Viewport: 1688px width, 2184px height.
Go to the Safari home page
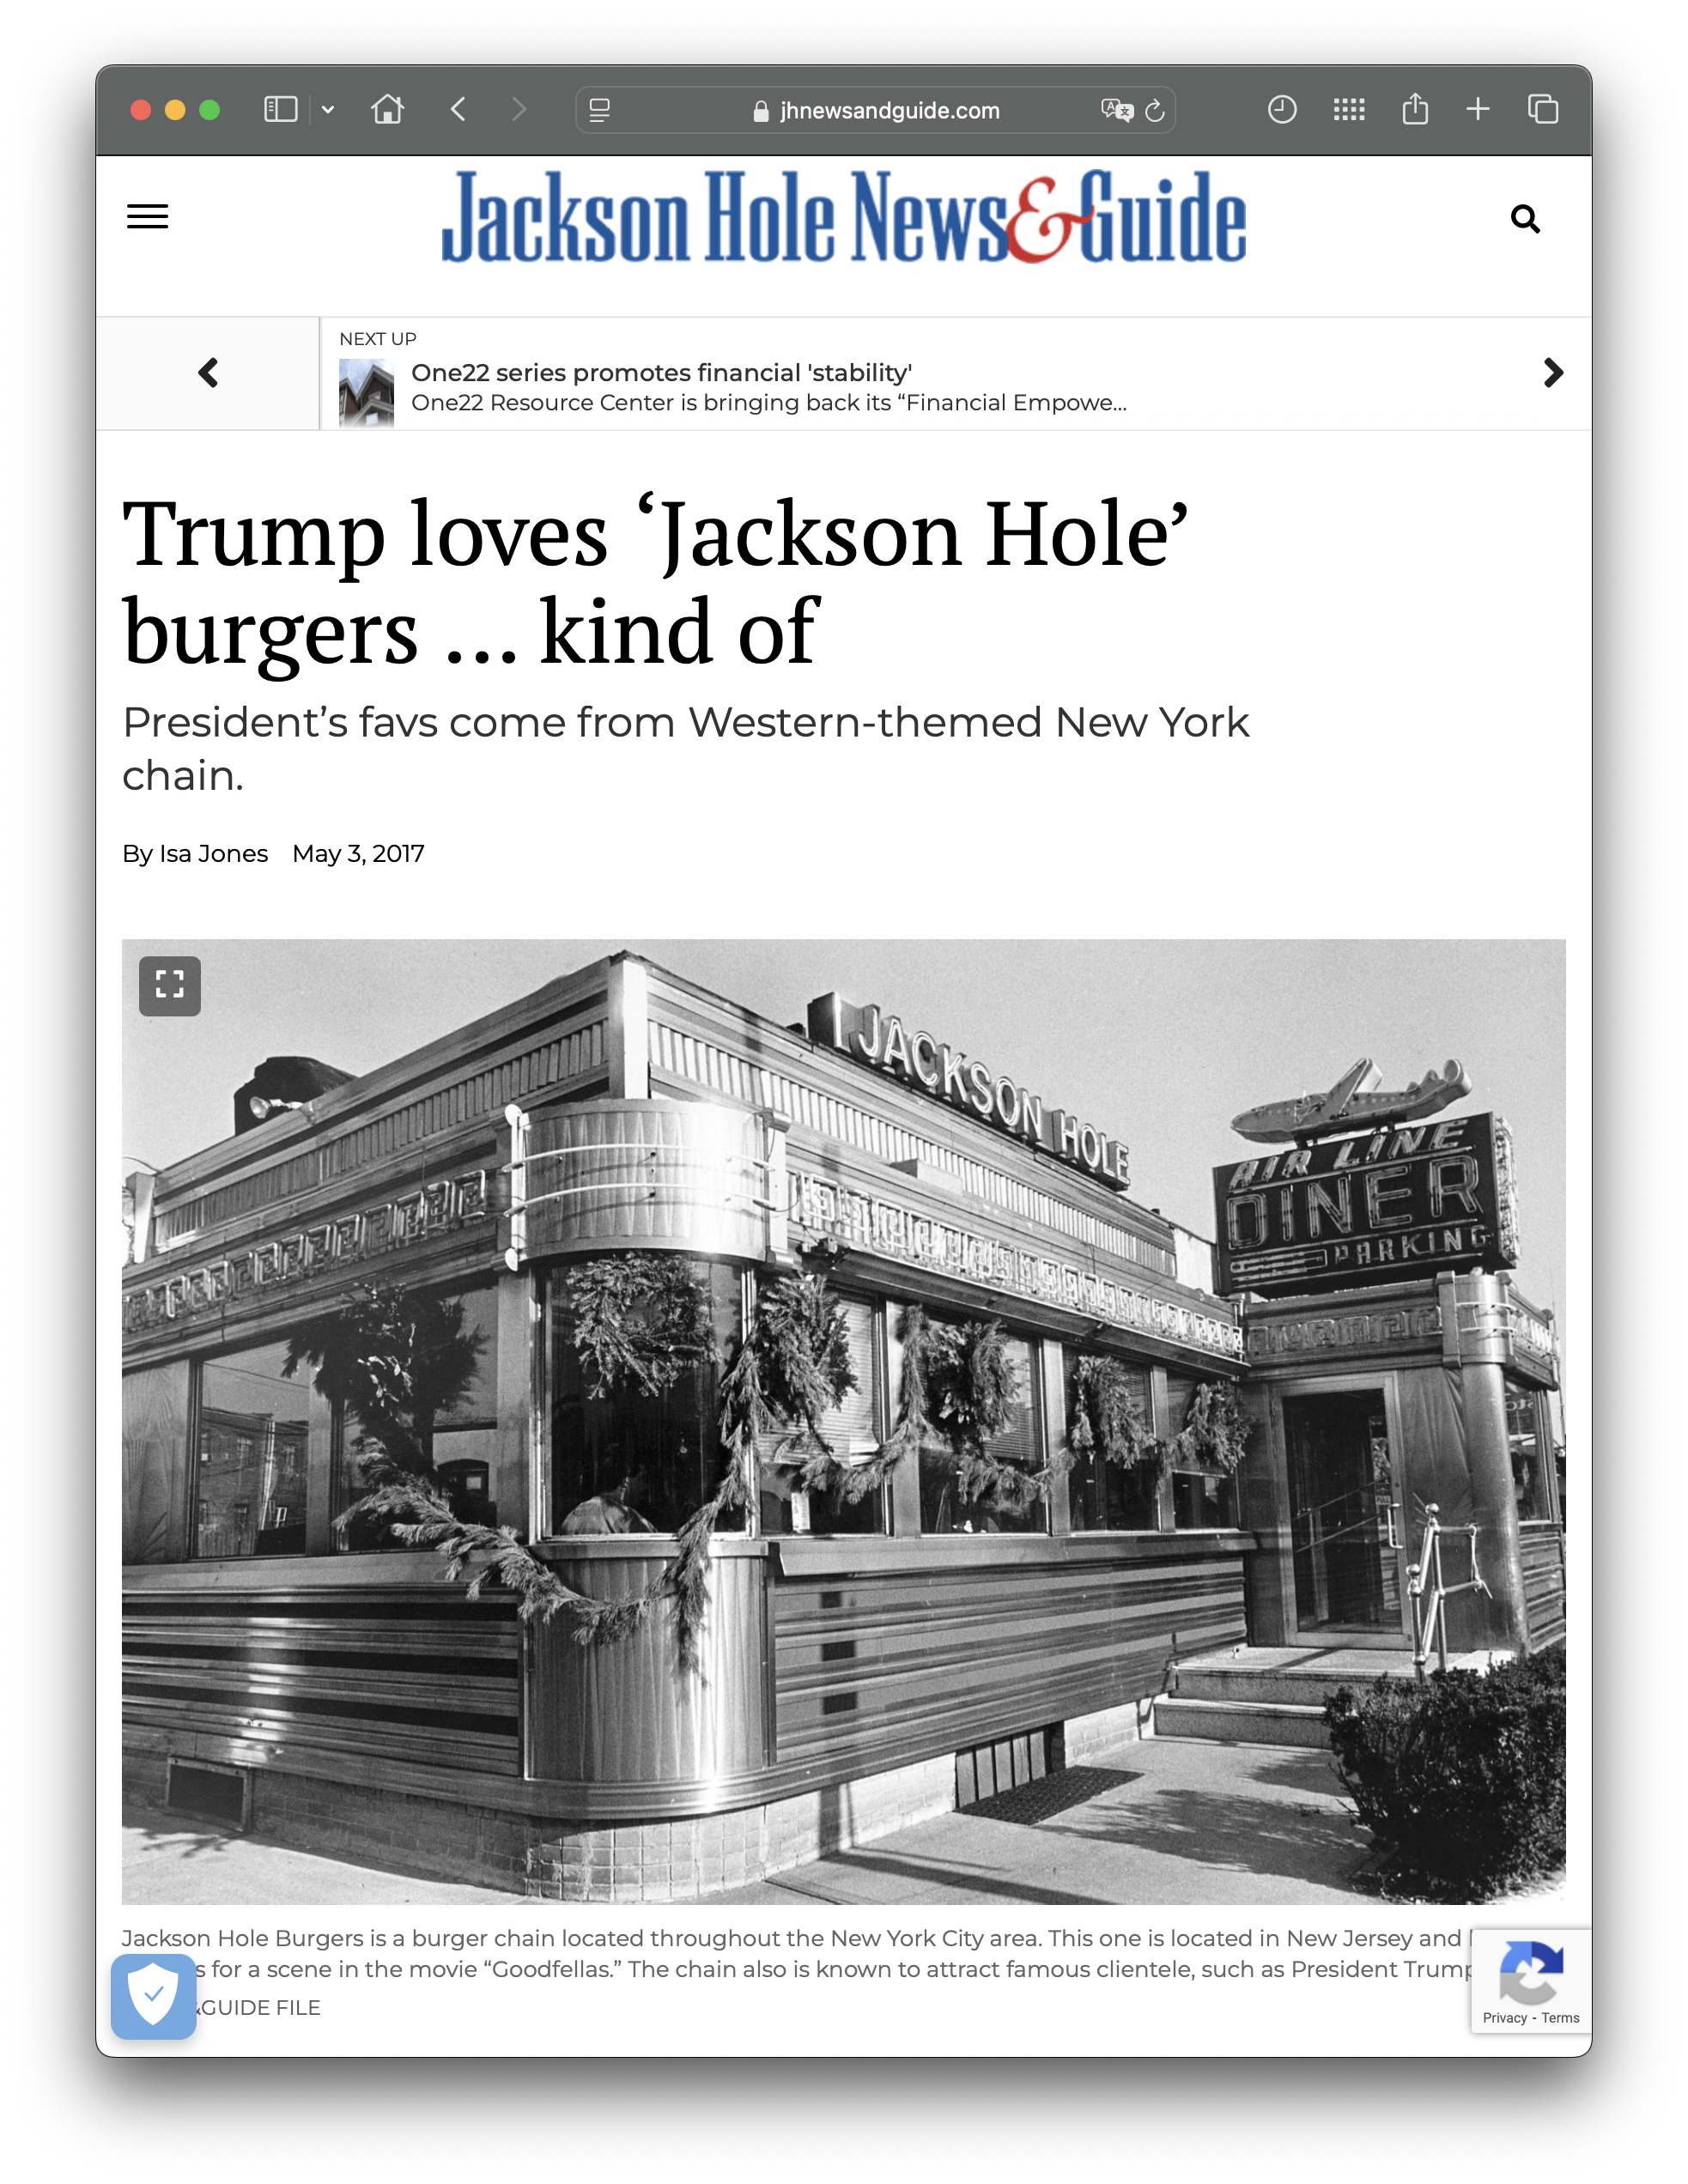[x=387, y=109]
